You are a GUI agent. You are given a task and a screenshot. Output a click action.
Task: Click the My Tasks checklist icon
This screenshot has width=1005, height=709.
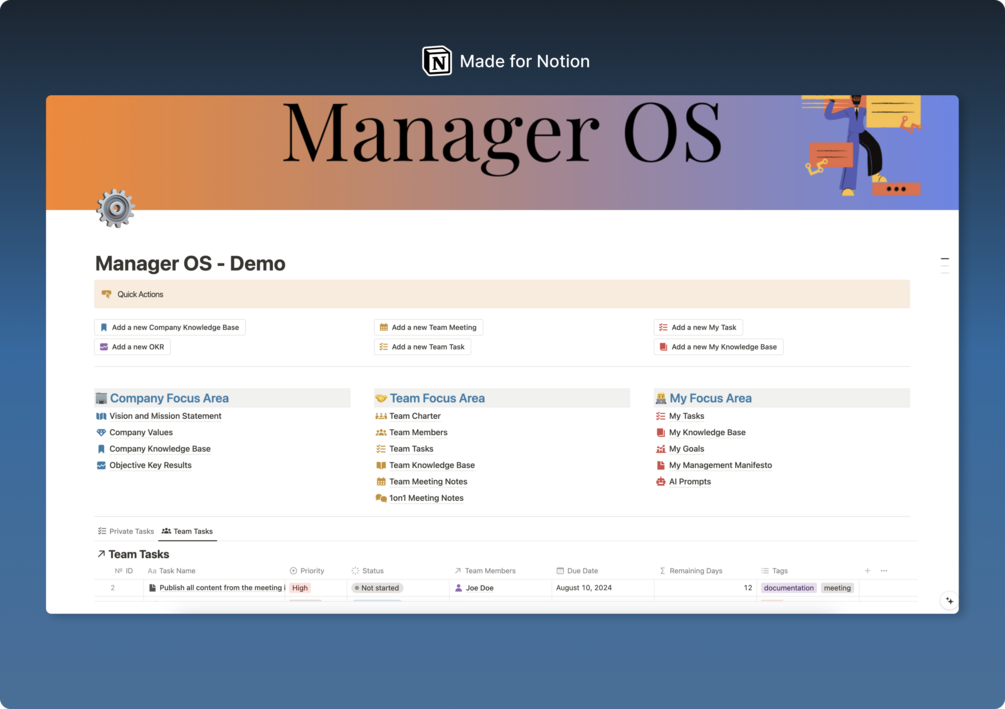click(x=661, y=416)
